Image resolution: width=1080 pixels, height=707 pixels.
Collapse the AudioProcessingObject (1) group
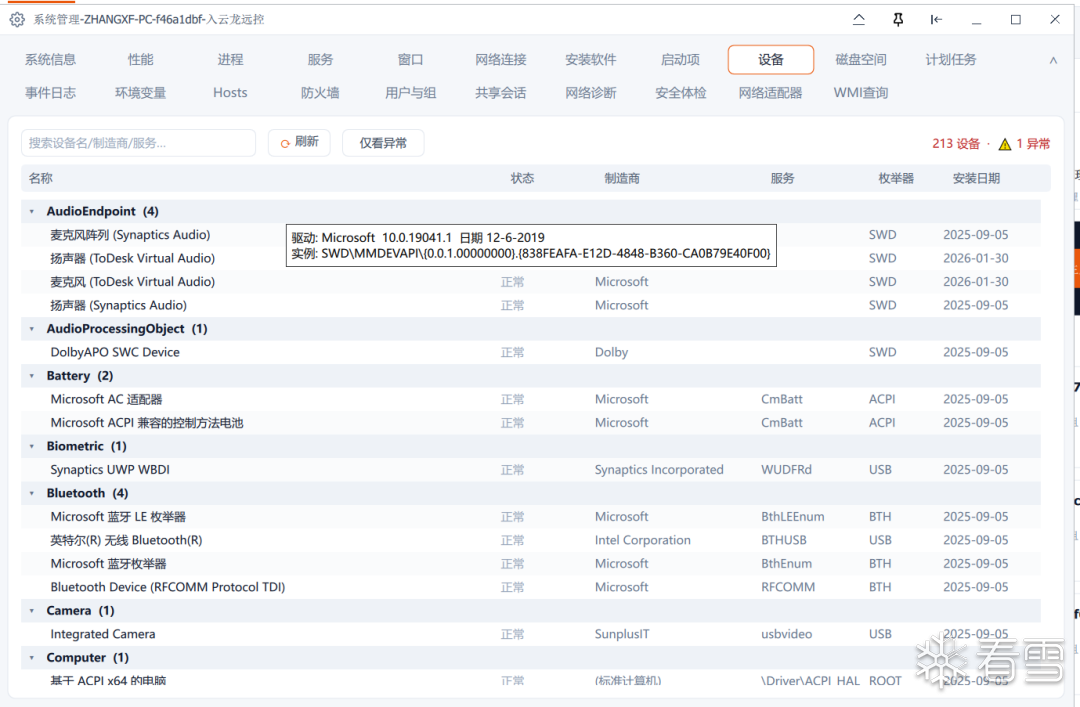(x=32, y=329)
